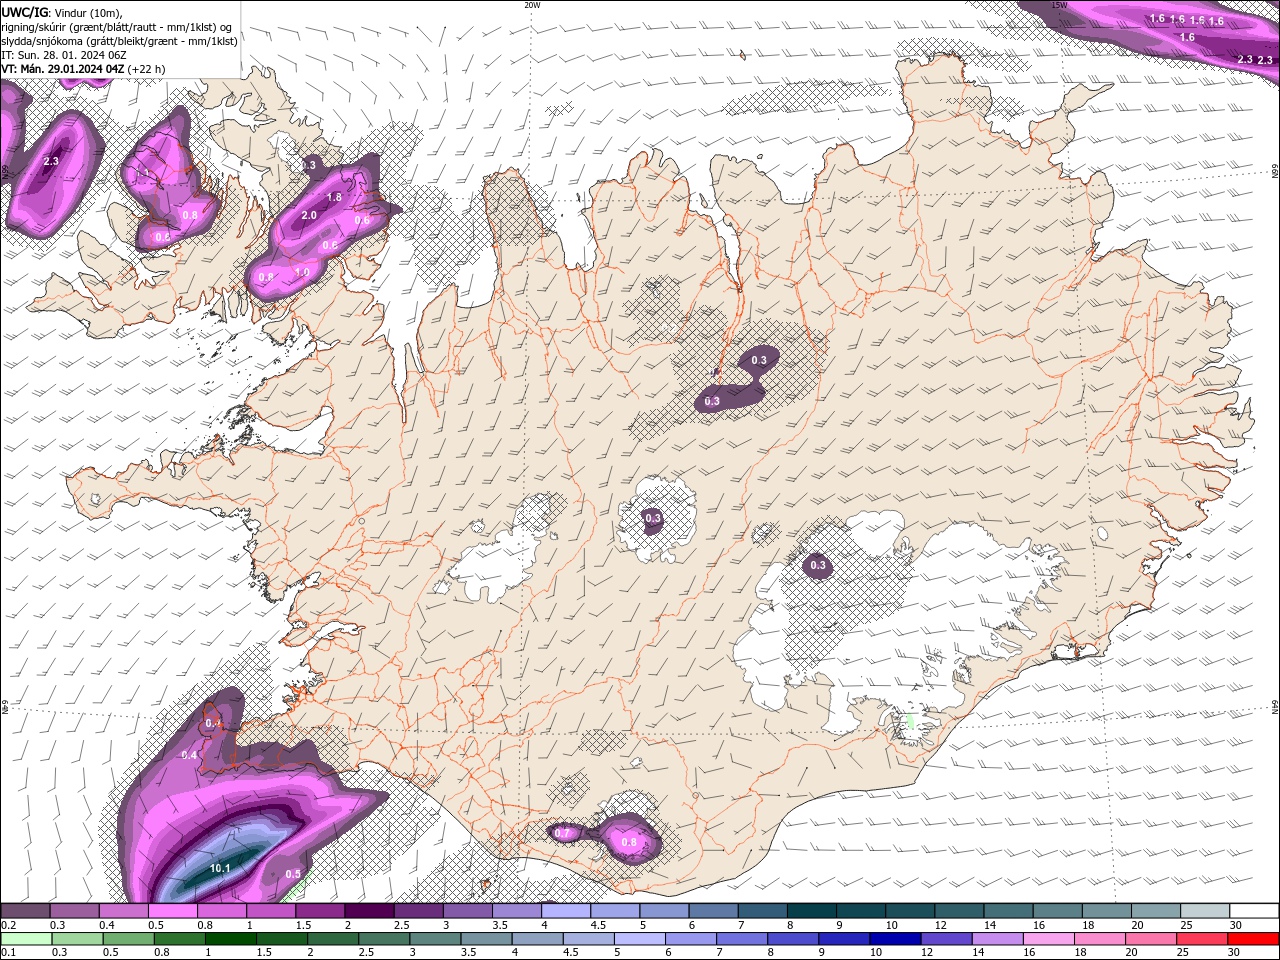Click the upper of the two northern 0.3 labels

[x=759, y=360]
